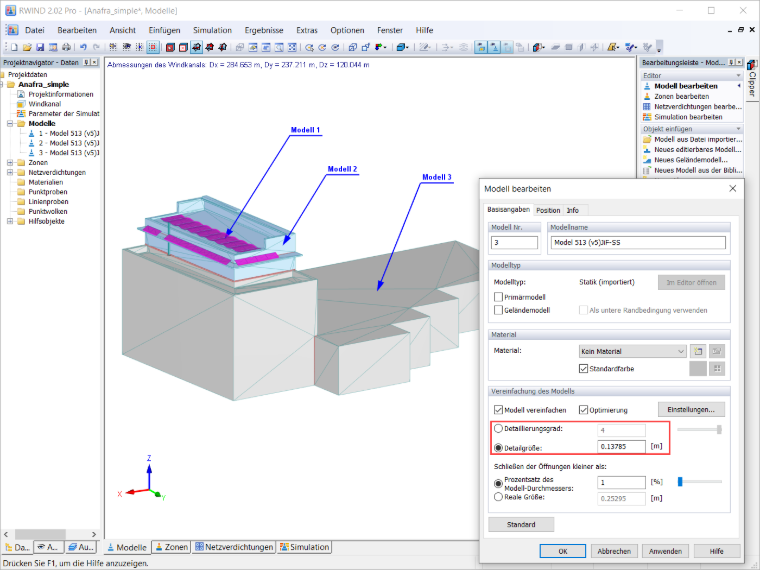Select the Detailgröße radio button
The height and width of the screenshot is (570, 760).
pyautogui.click(x=498, y=448)
